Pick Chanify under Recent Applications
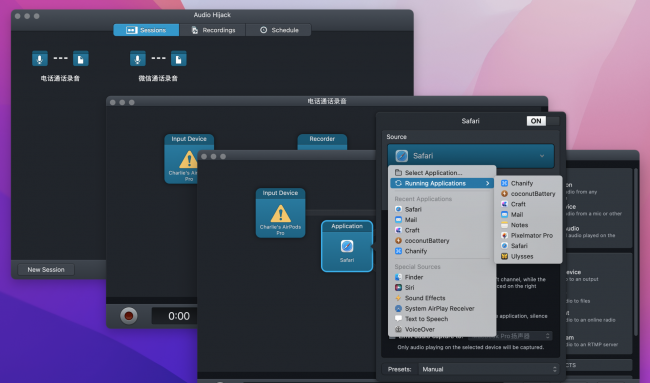The width and height of the screenshot is (650, 383). pyautogui.click(x=442, y=251)
